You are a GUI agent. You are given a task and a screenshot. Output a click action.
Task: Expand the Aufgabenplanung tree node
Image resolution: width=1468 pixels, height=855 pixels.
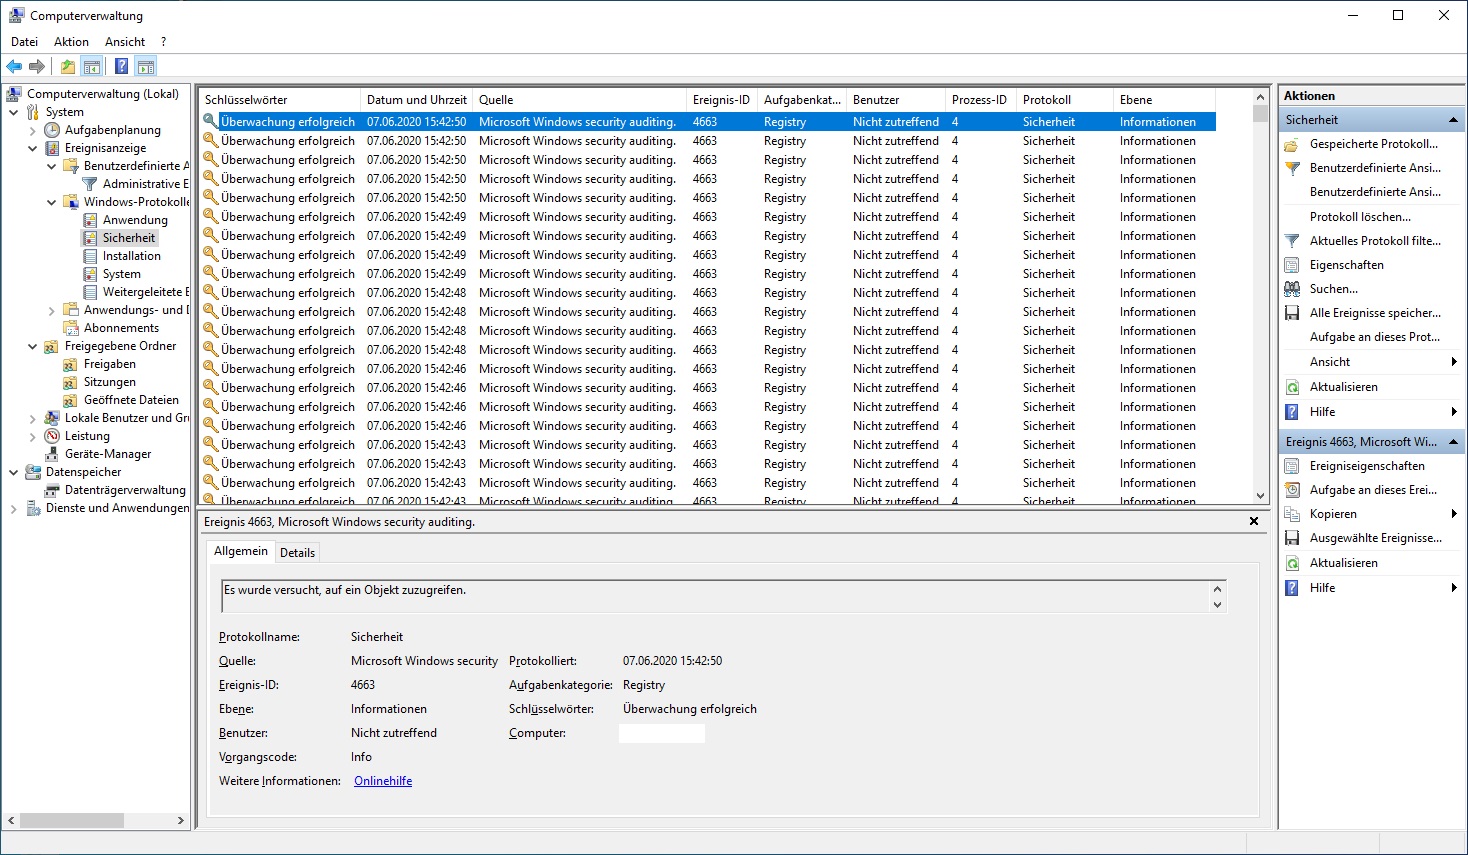[33, 130]
